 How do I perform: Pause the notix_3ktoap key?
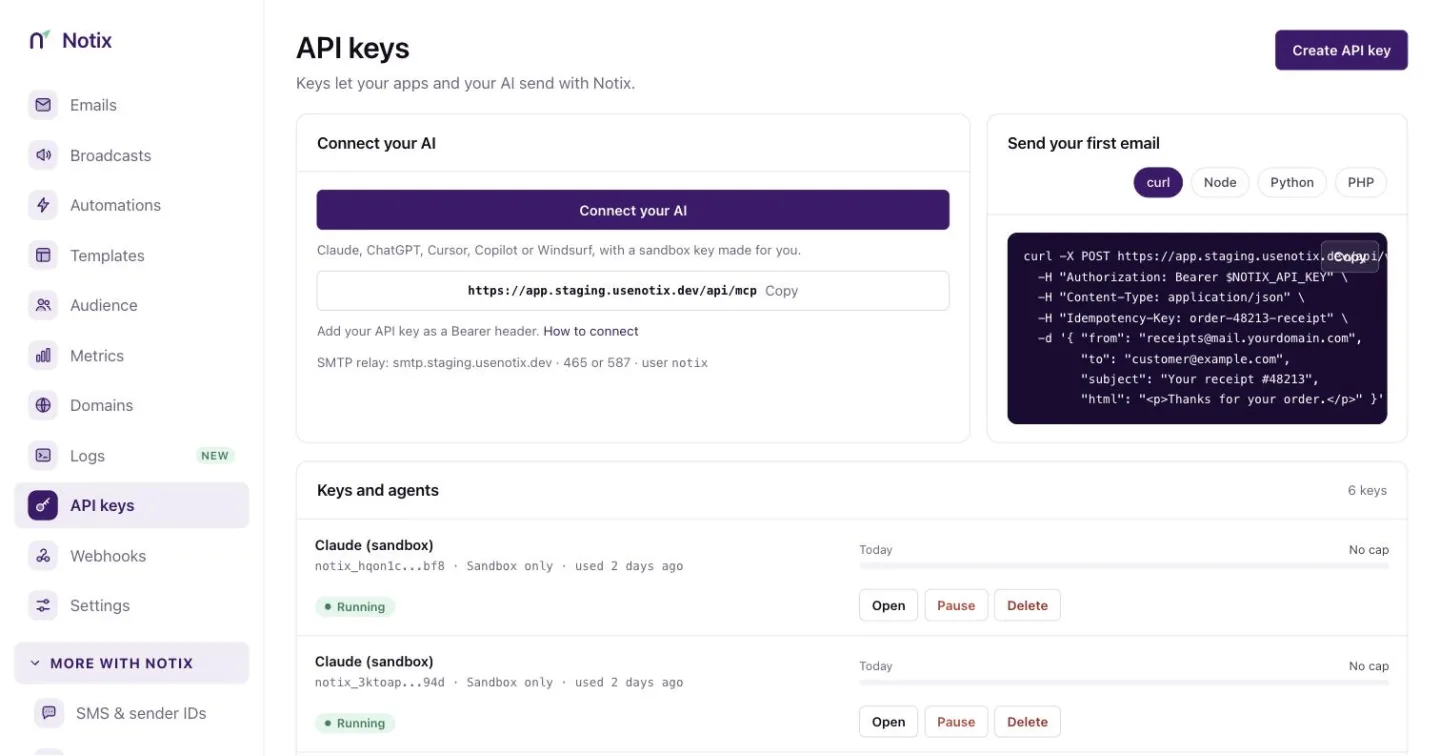click(956, 721)
